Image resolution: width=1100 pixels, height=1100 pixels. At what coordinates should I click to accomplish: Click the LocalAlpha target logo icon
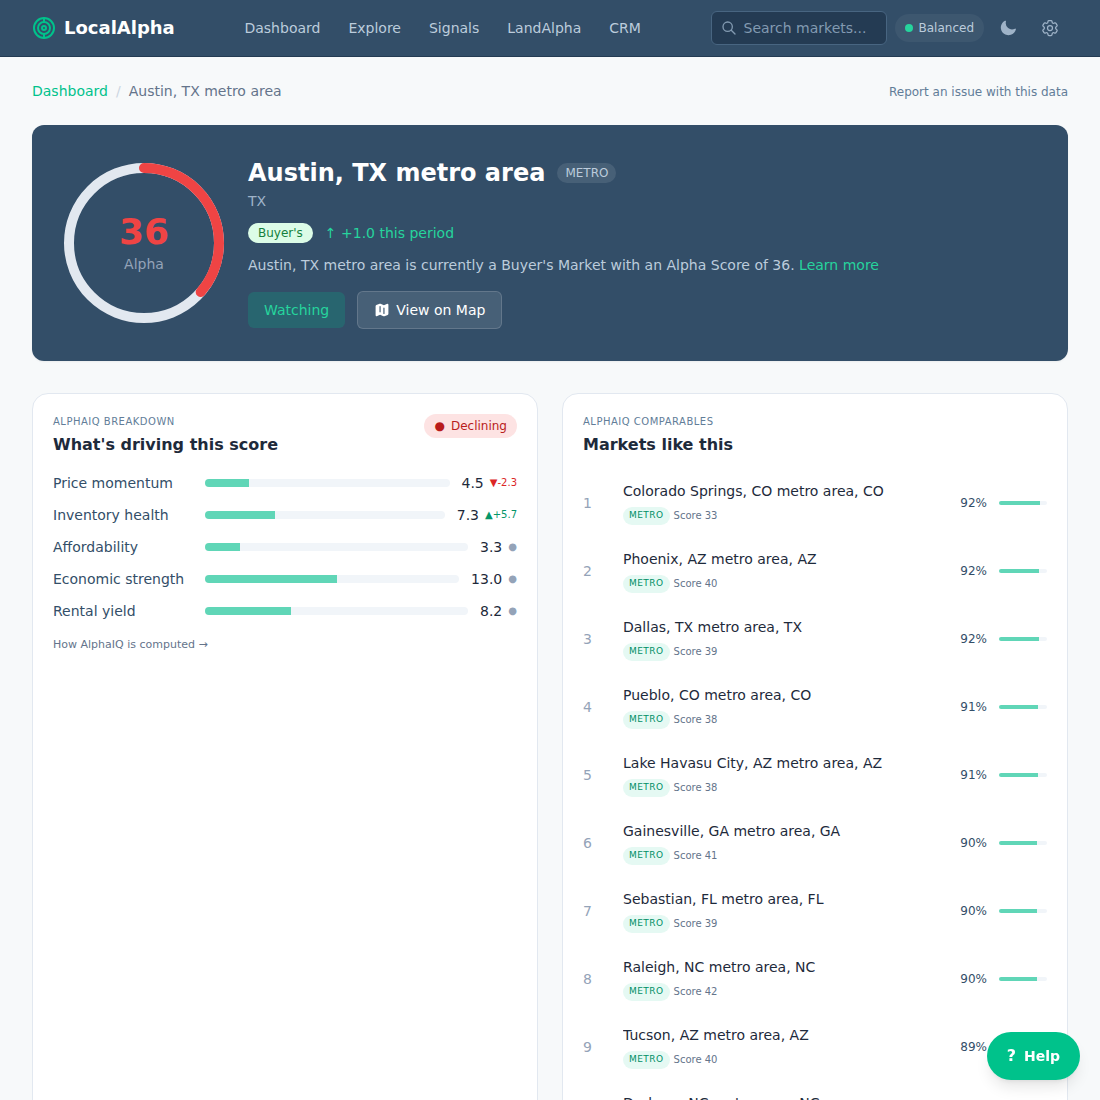pyautogui.click(x=43, y=28)
